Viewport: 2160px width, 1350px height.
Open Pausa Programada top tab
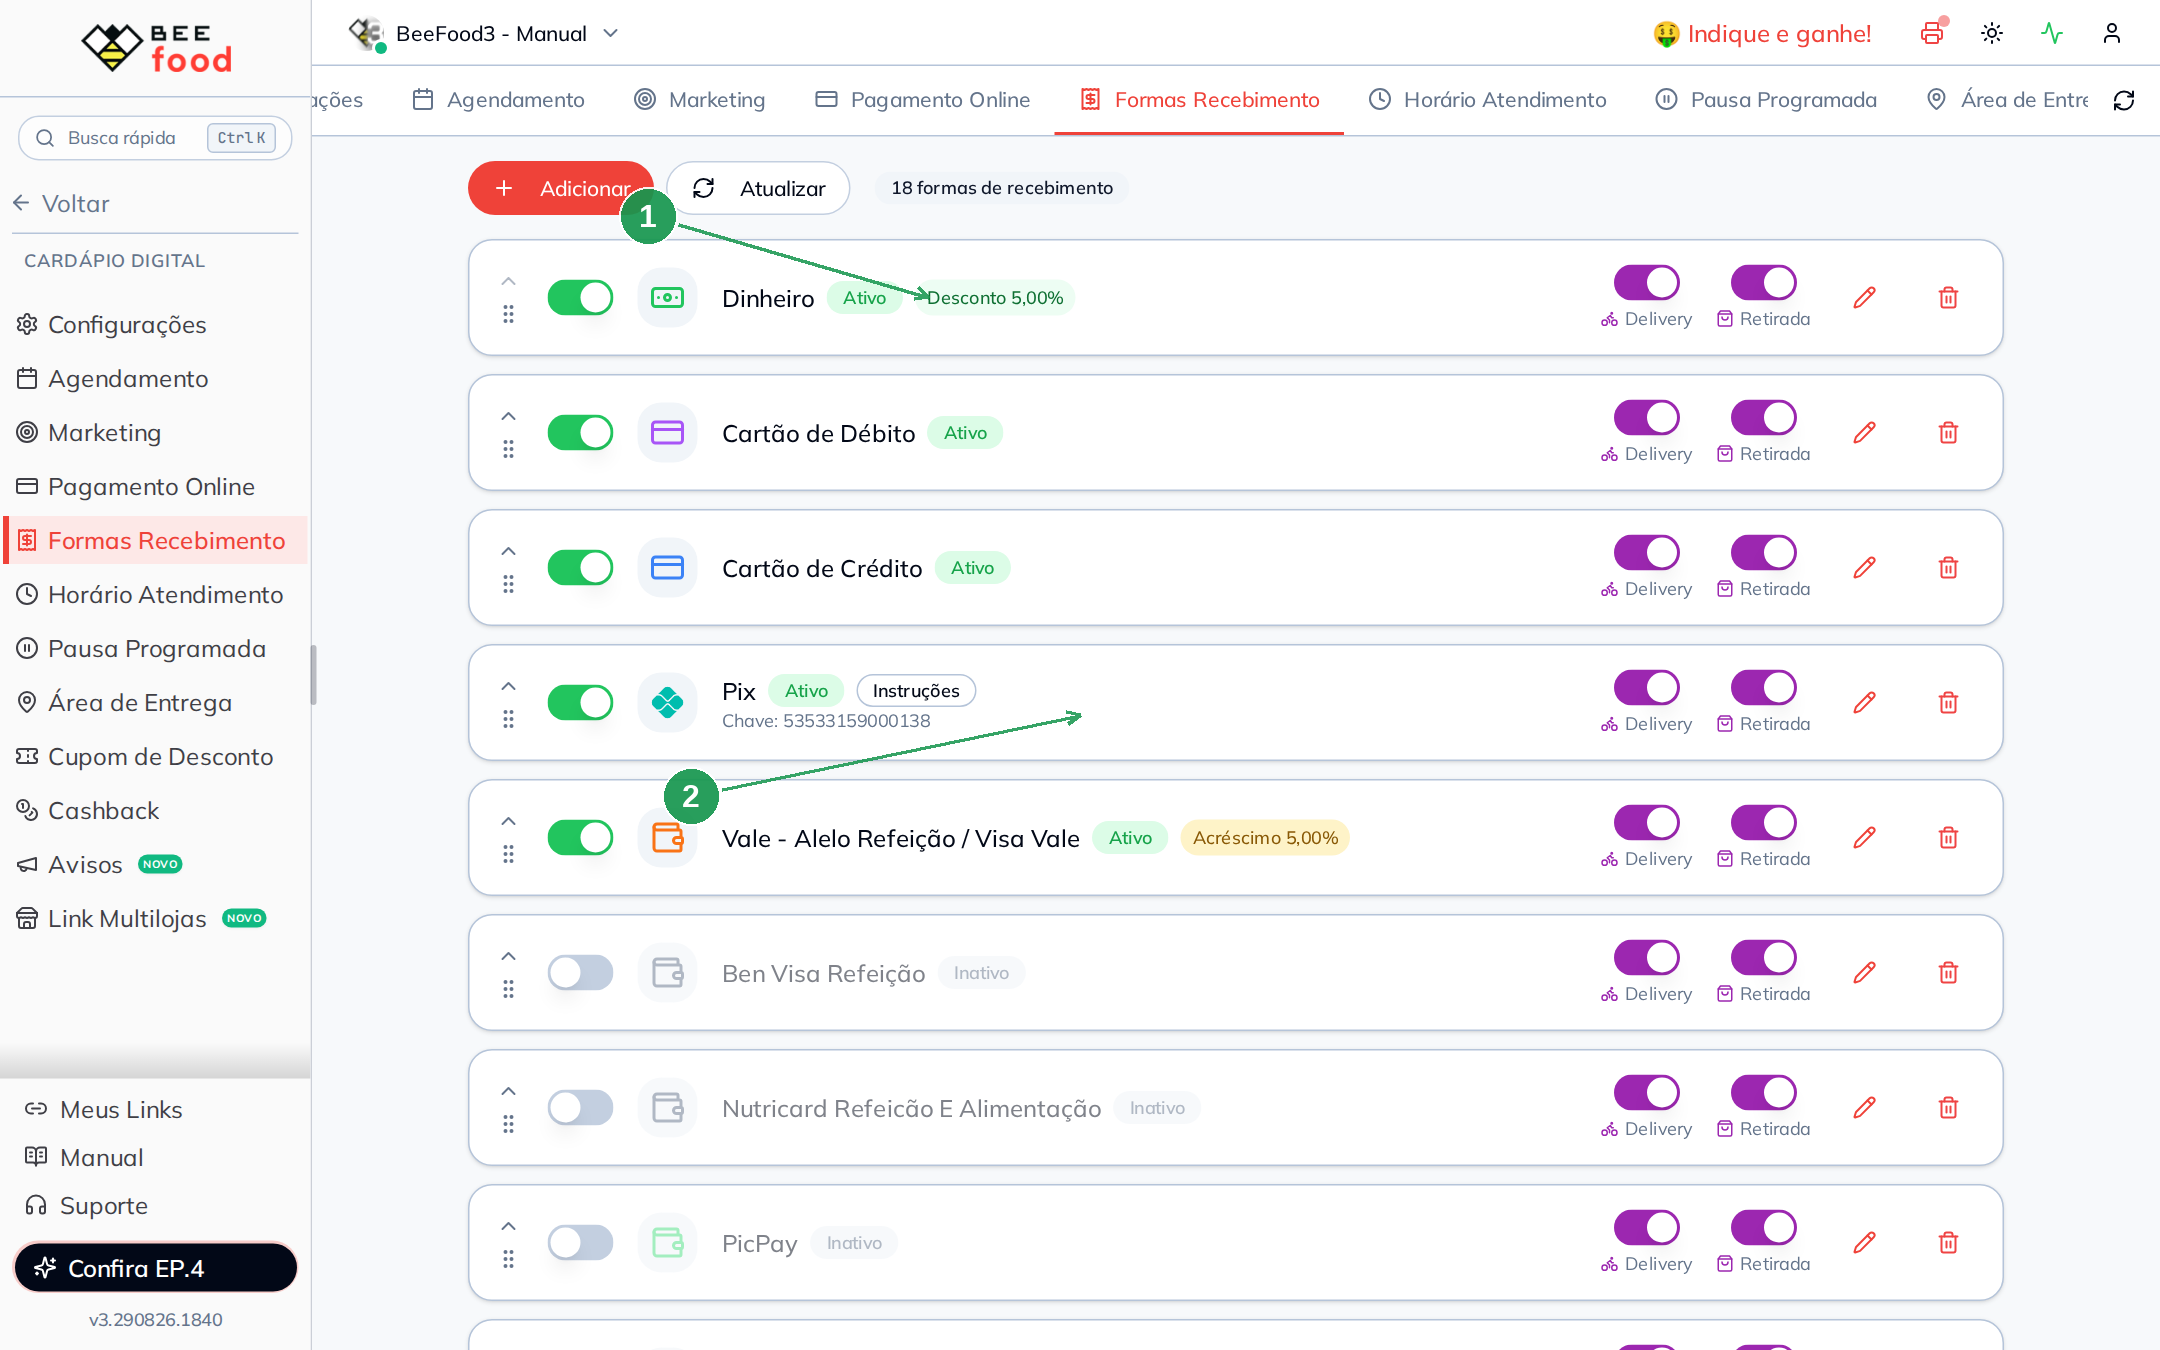point(1766,100)
